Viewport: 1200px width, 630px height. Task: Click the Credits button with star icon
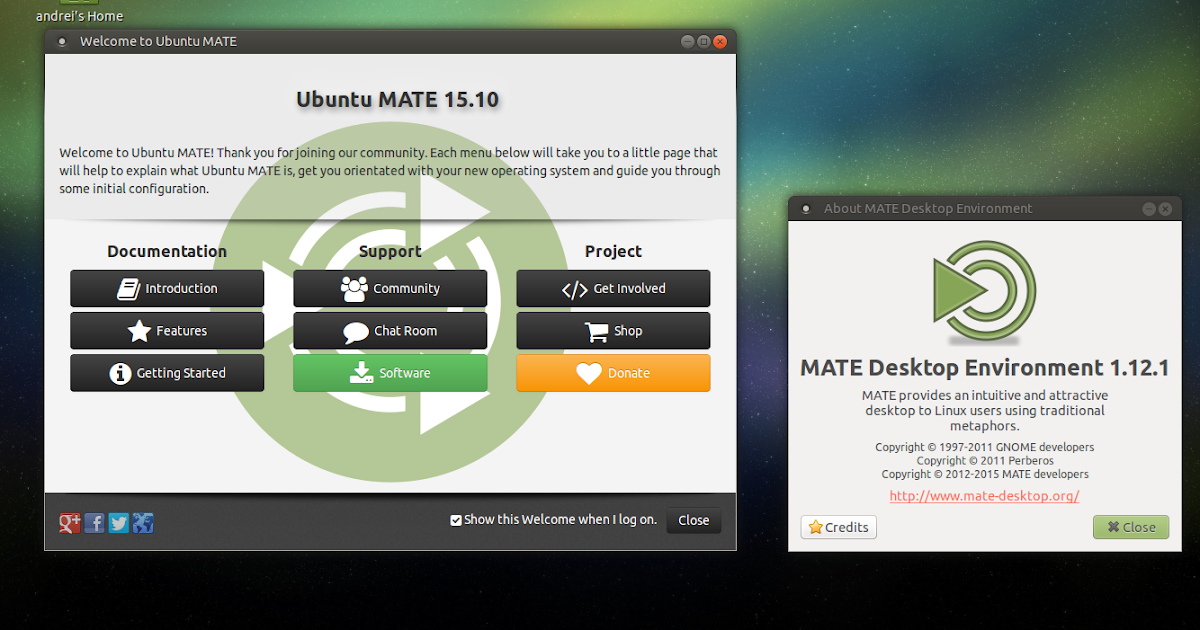(838, 527)
